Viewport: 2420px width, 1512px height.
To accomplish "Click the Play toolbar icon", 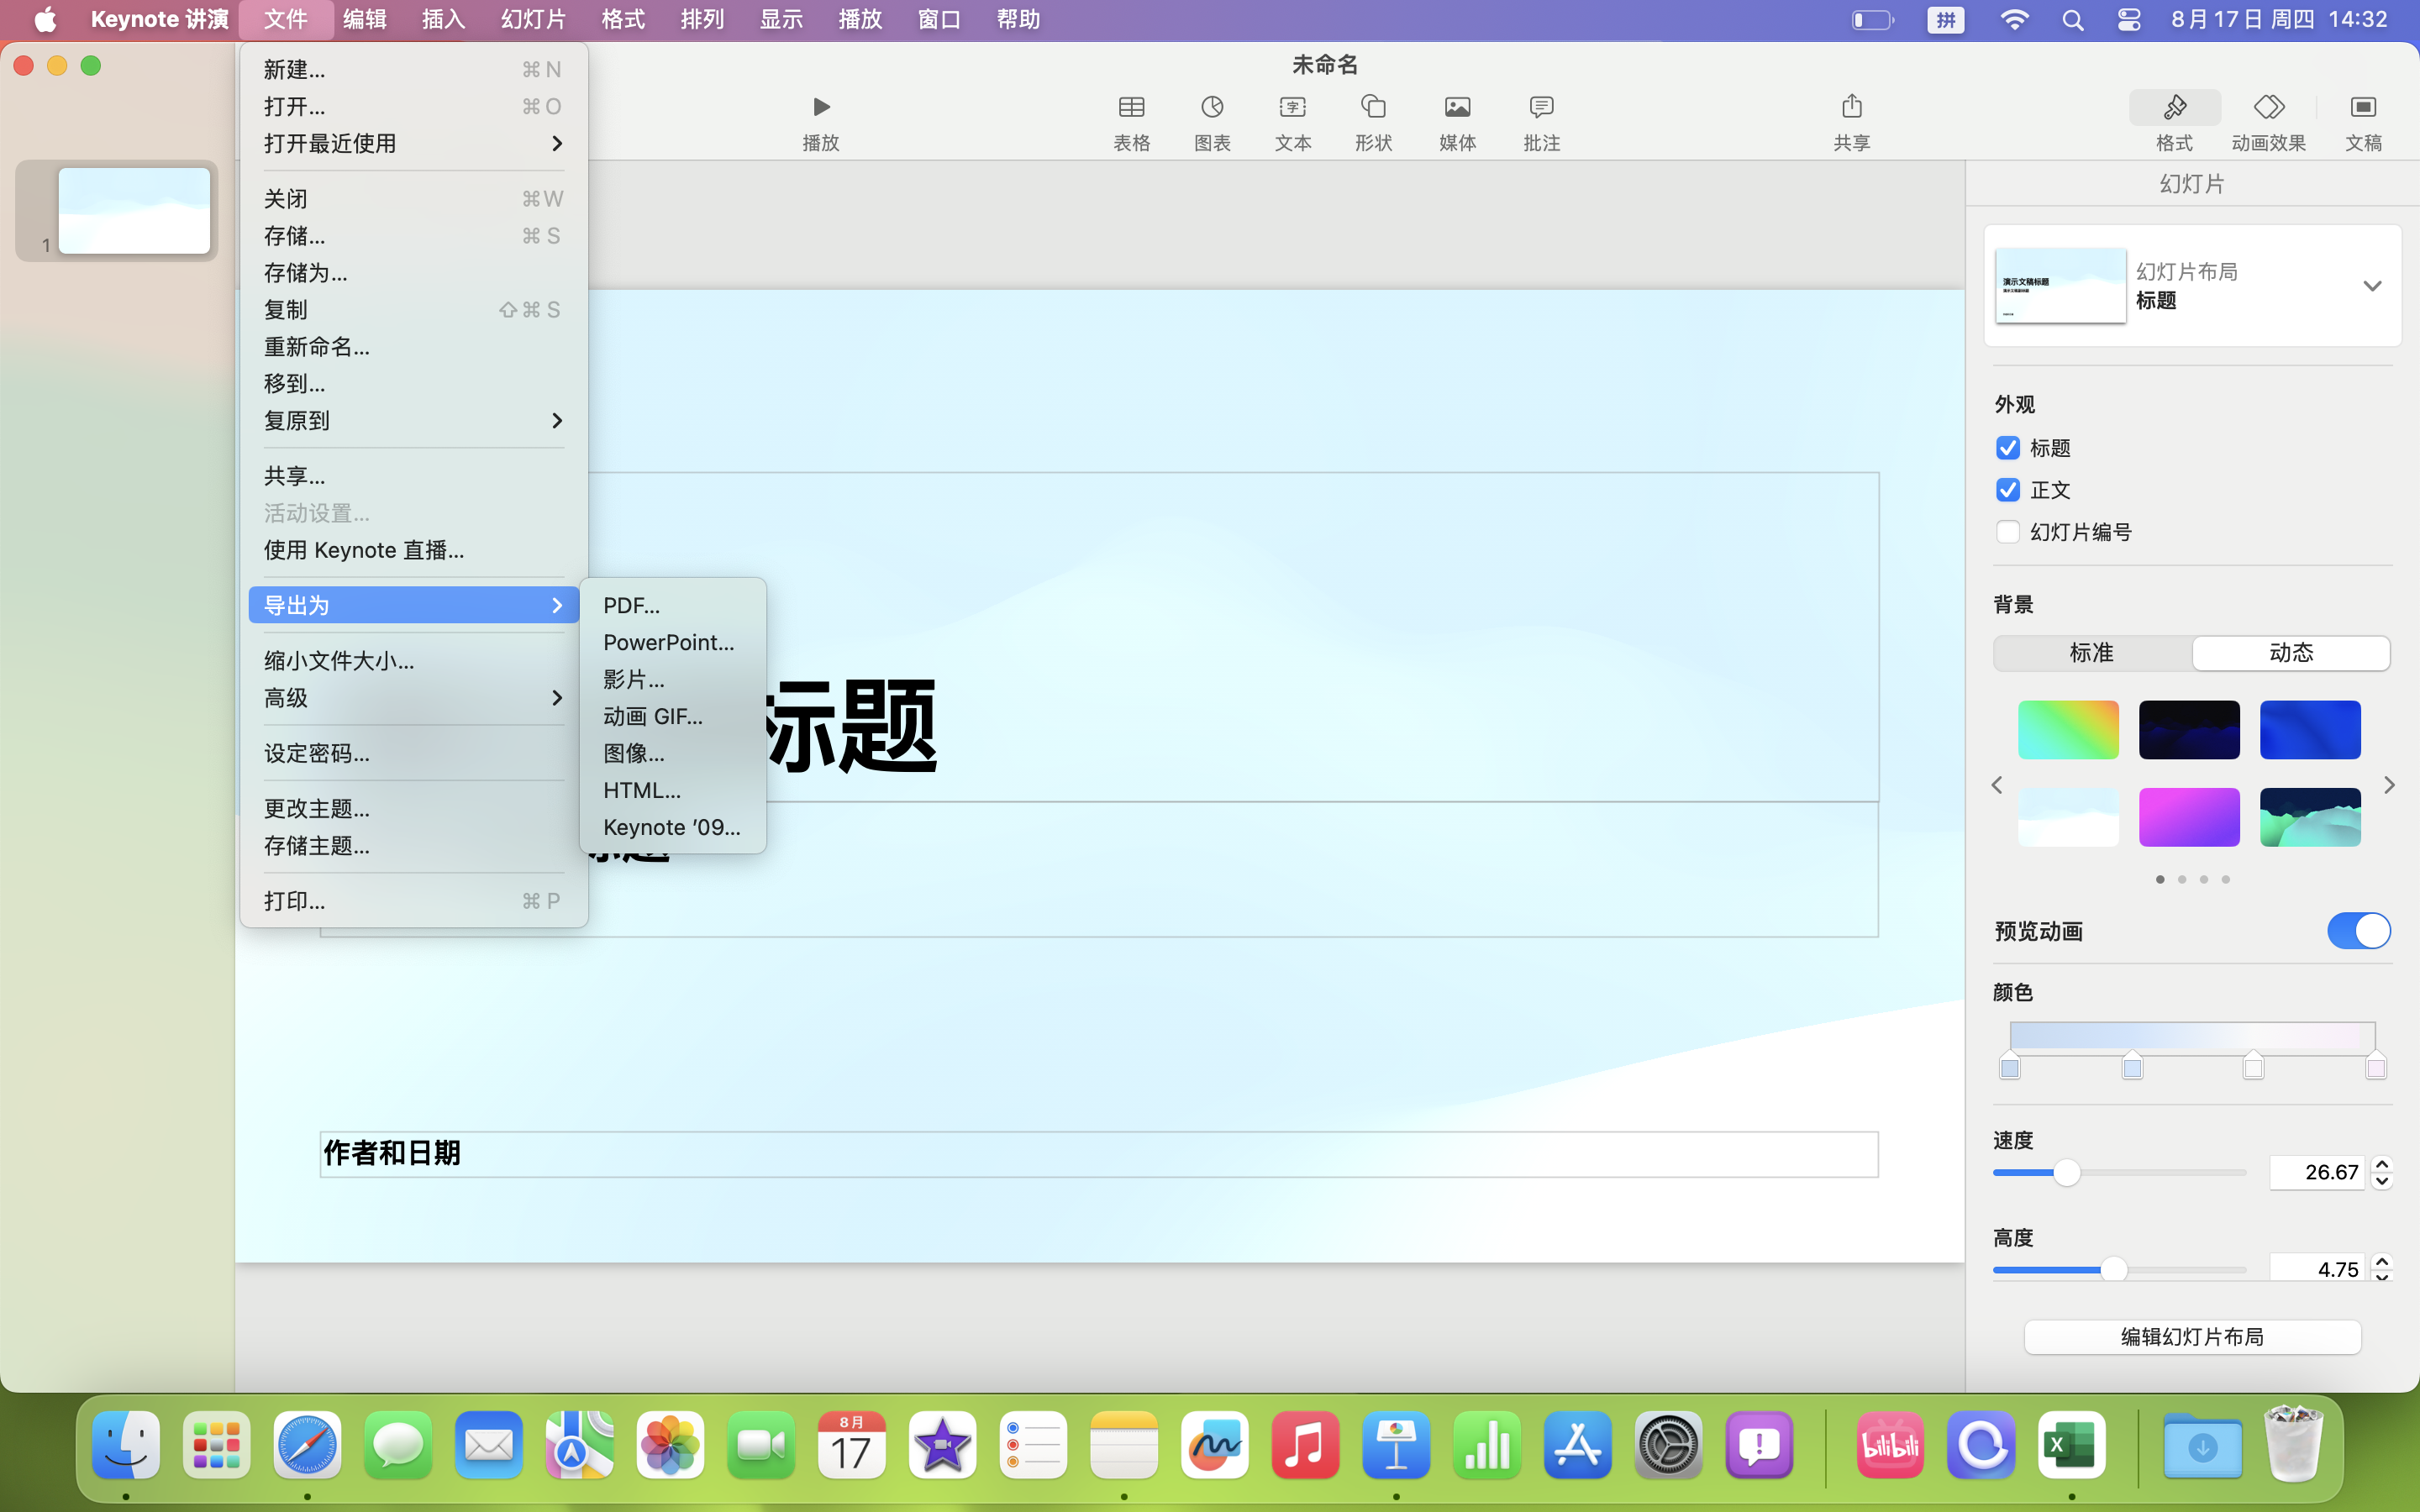I will (x=820, y=108).
